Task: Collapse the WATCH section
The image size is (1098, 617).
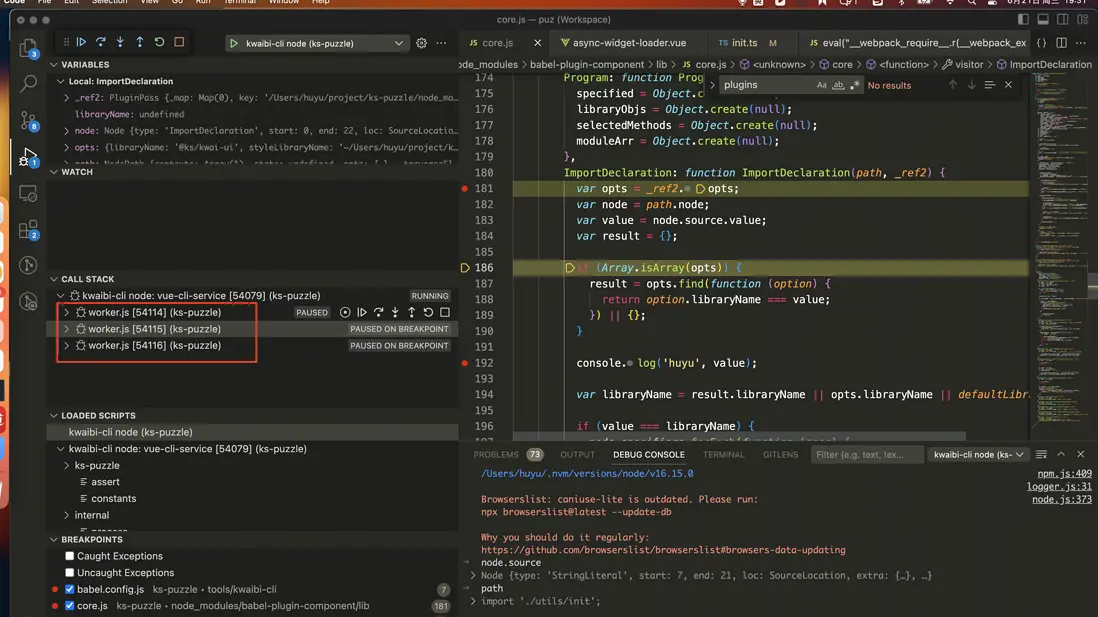Action: (x=54, y=172)
